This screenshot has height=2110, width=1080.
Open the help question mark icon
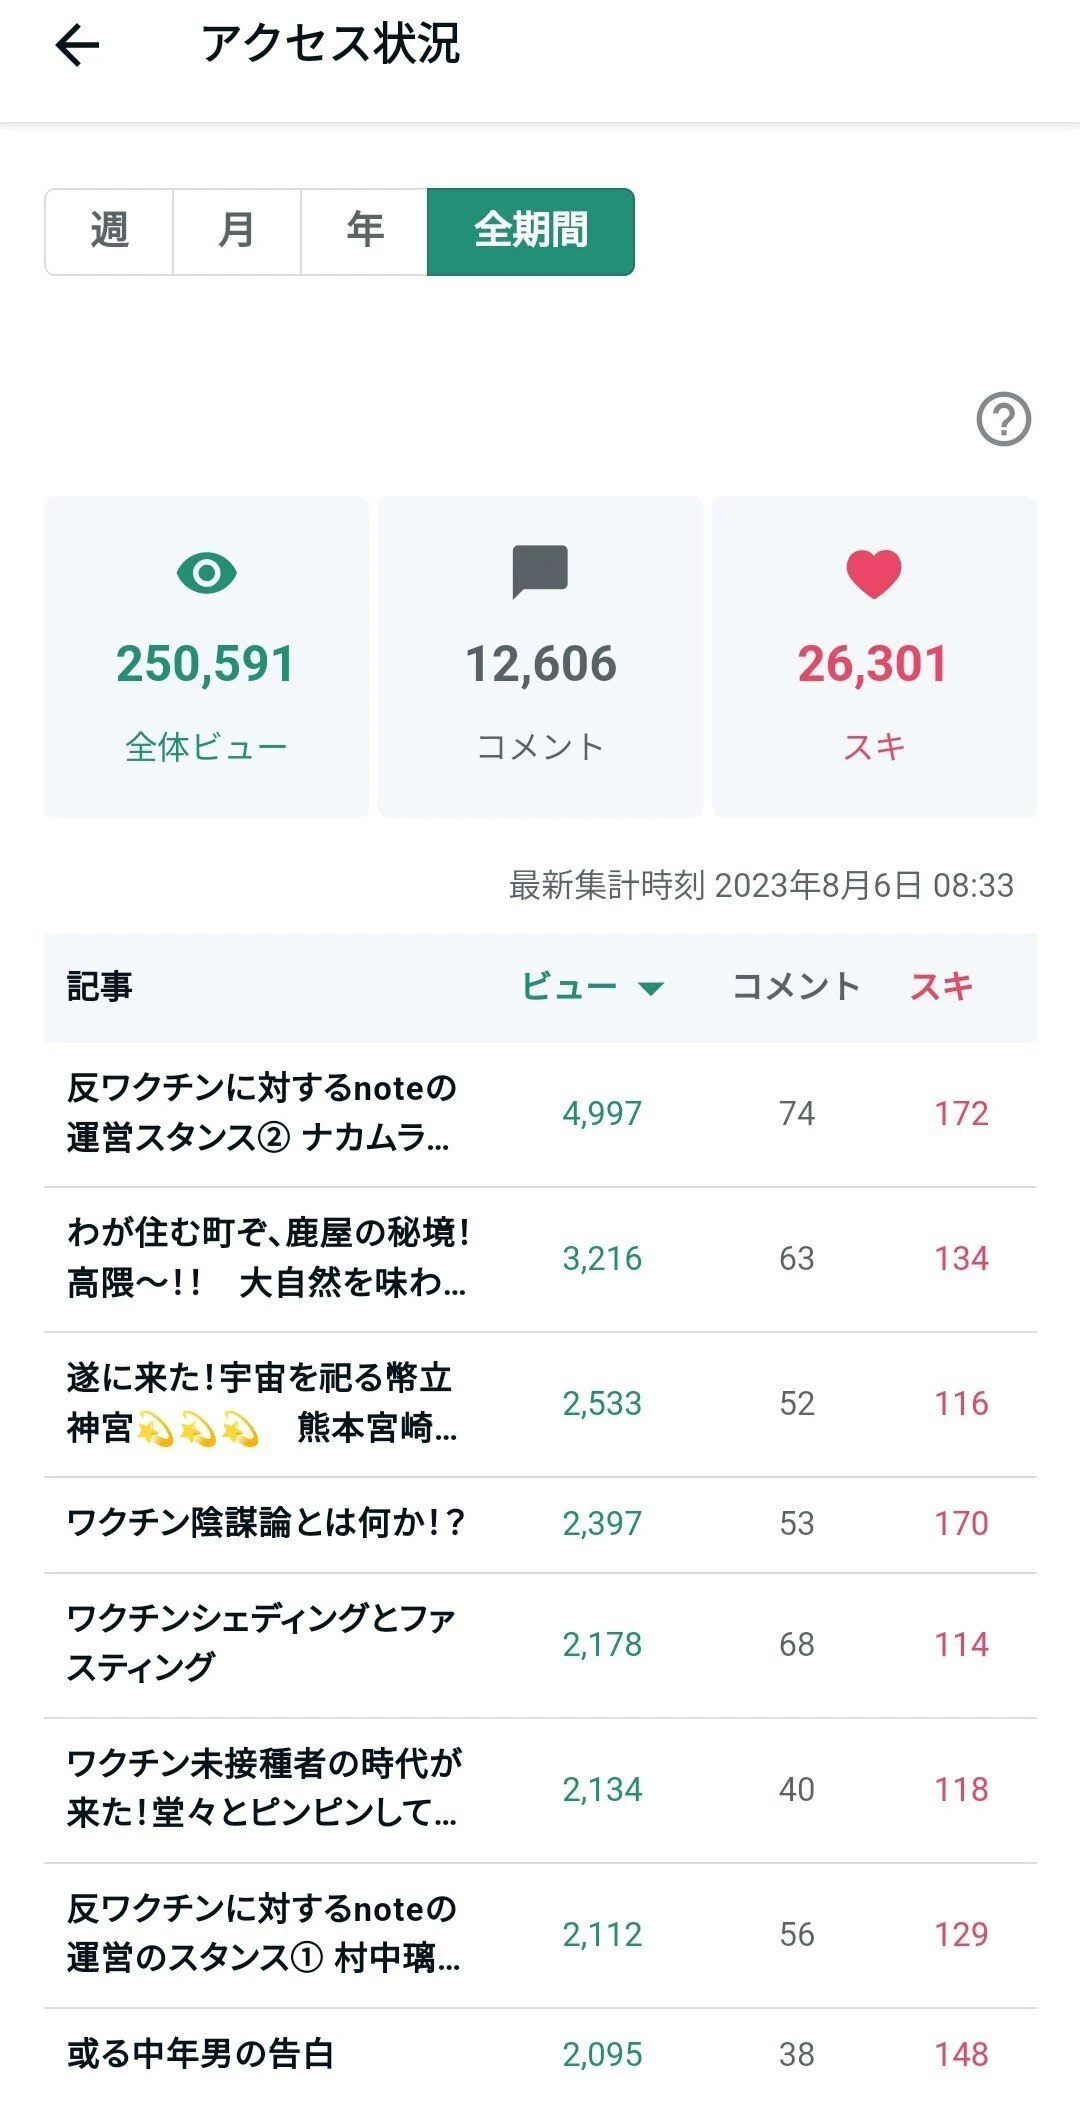tap(1003, 419)
